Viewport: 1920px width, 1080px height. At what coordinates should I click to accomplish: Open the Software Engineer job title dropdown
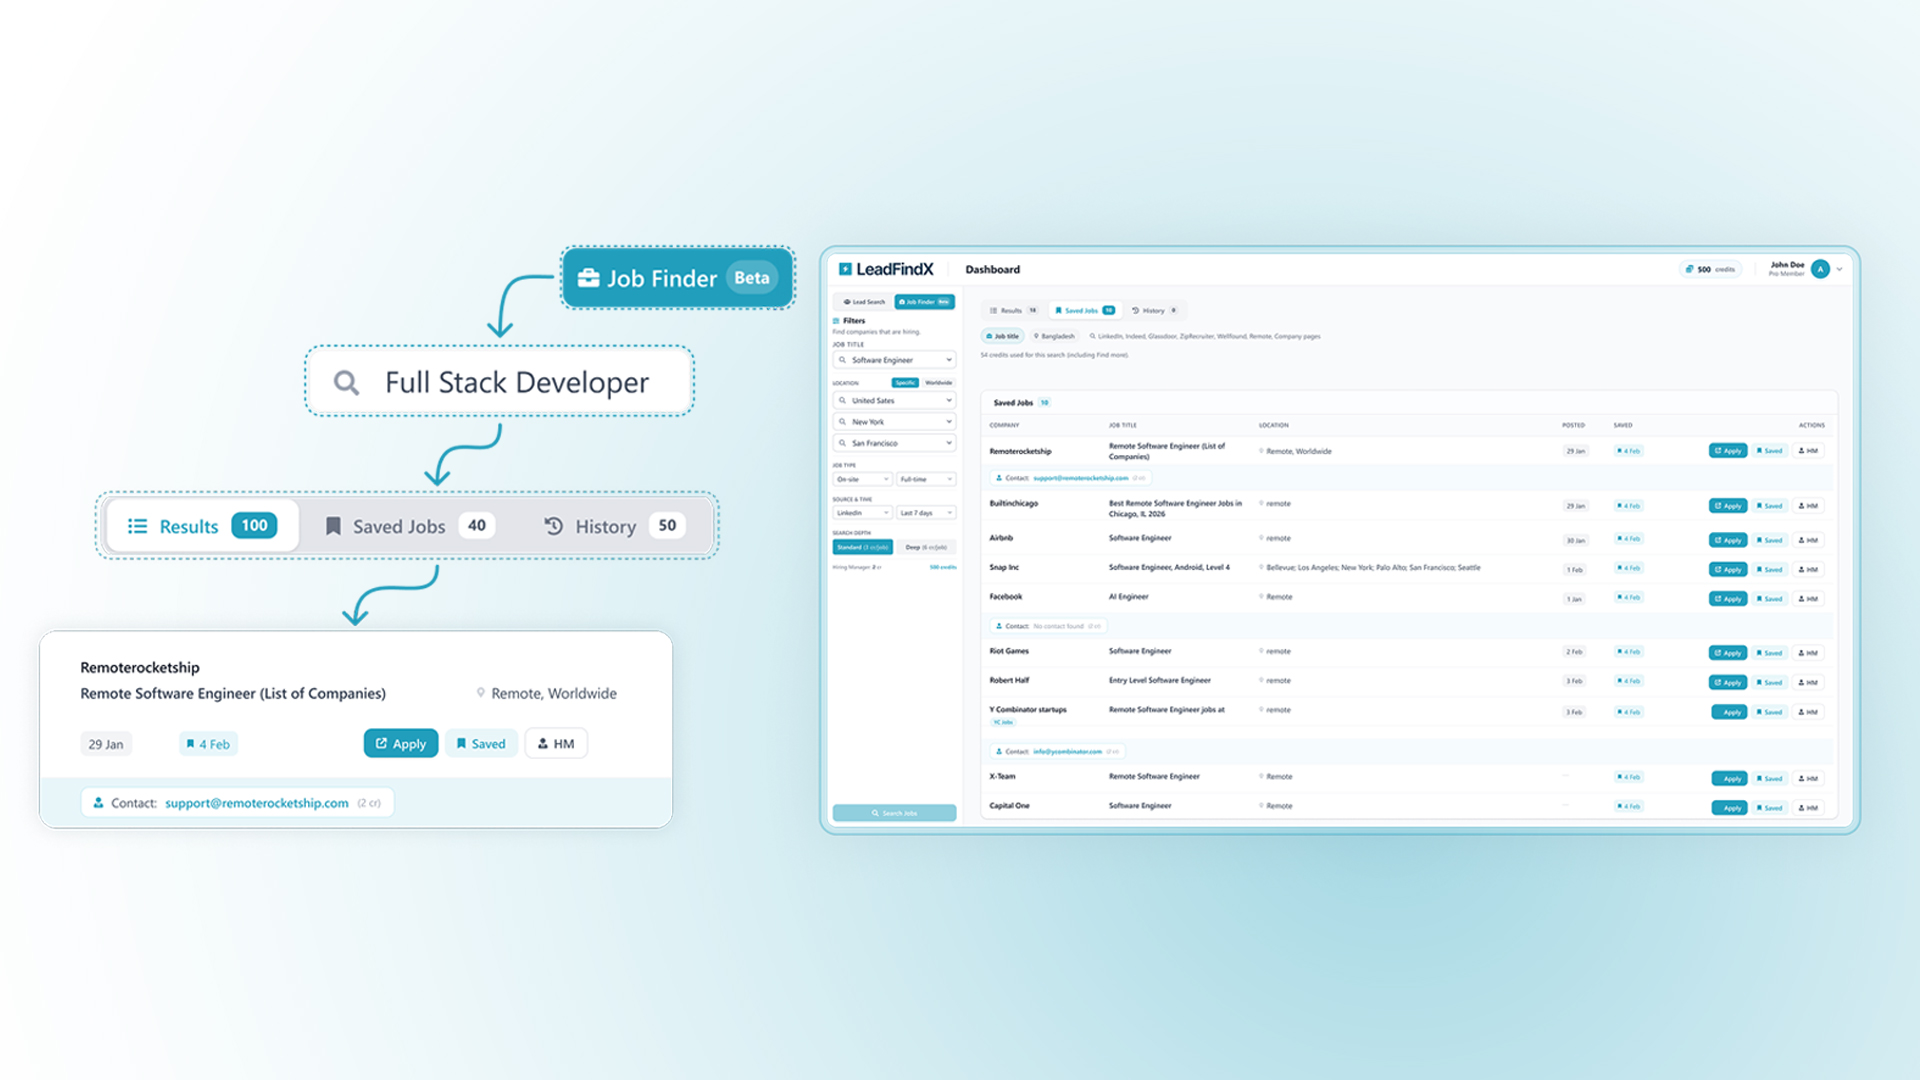(894, 360)
